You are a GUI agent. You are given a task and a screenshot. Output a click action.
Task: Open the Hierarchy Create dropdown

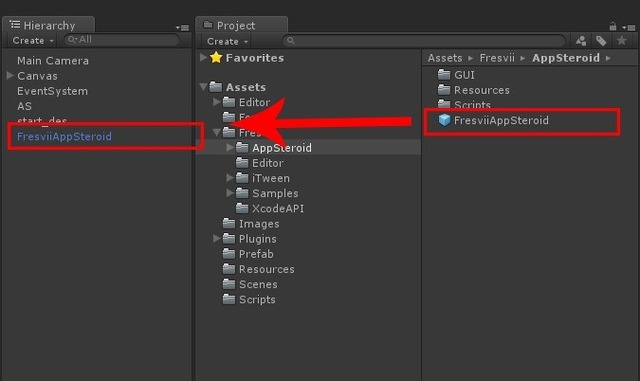click(33, 40)
